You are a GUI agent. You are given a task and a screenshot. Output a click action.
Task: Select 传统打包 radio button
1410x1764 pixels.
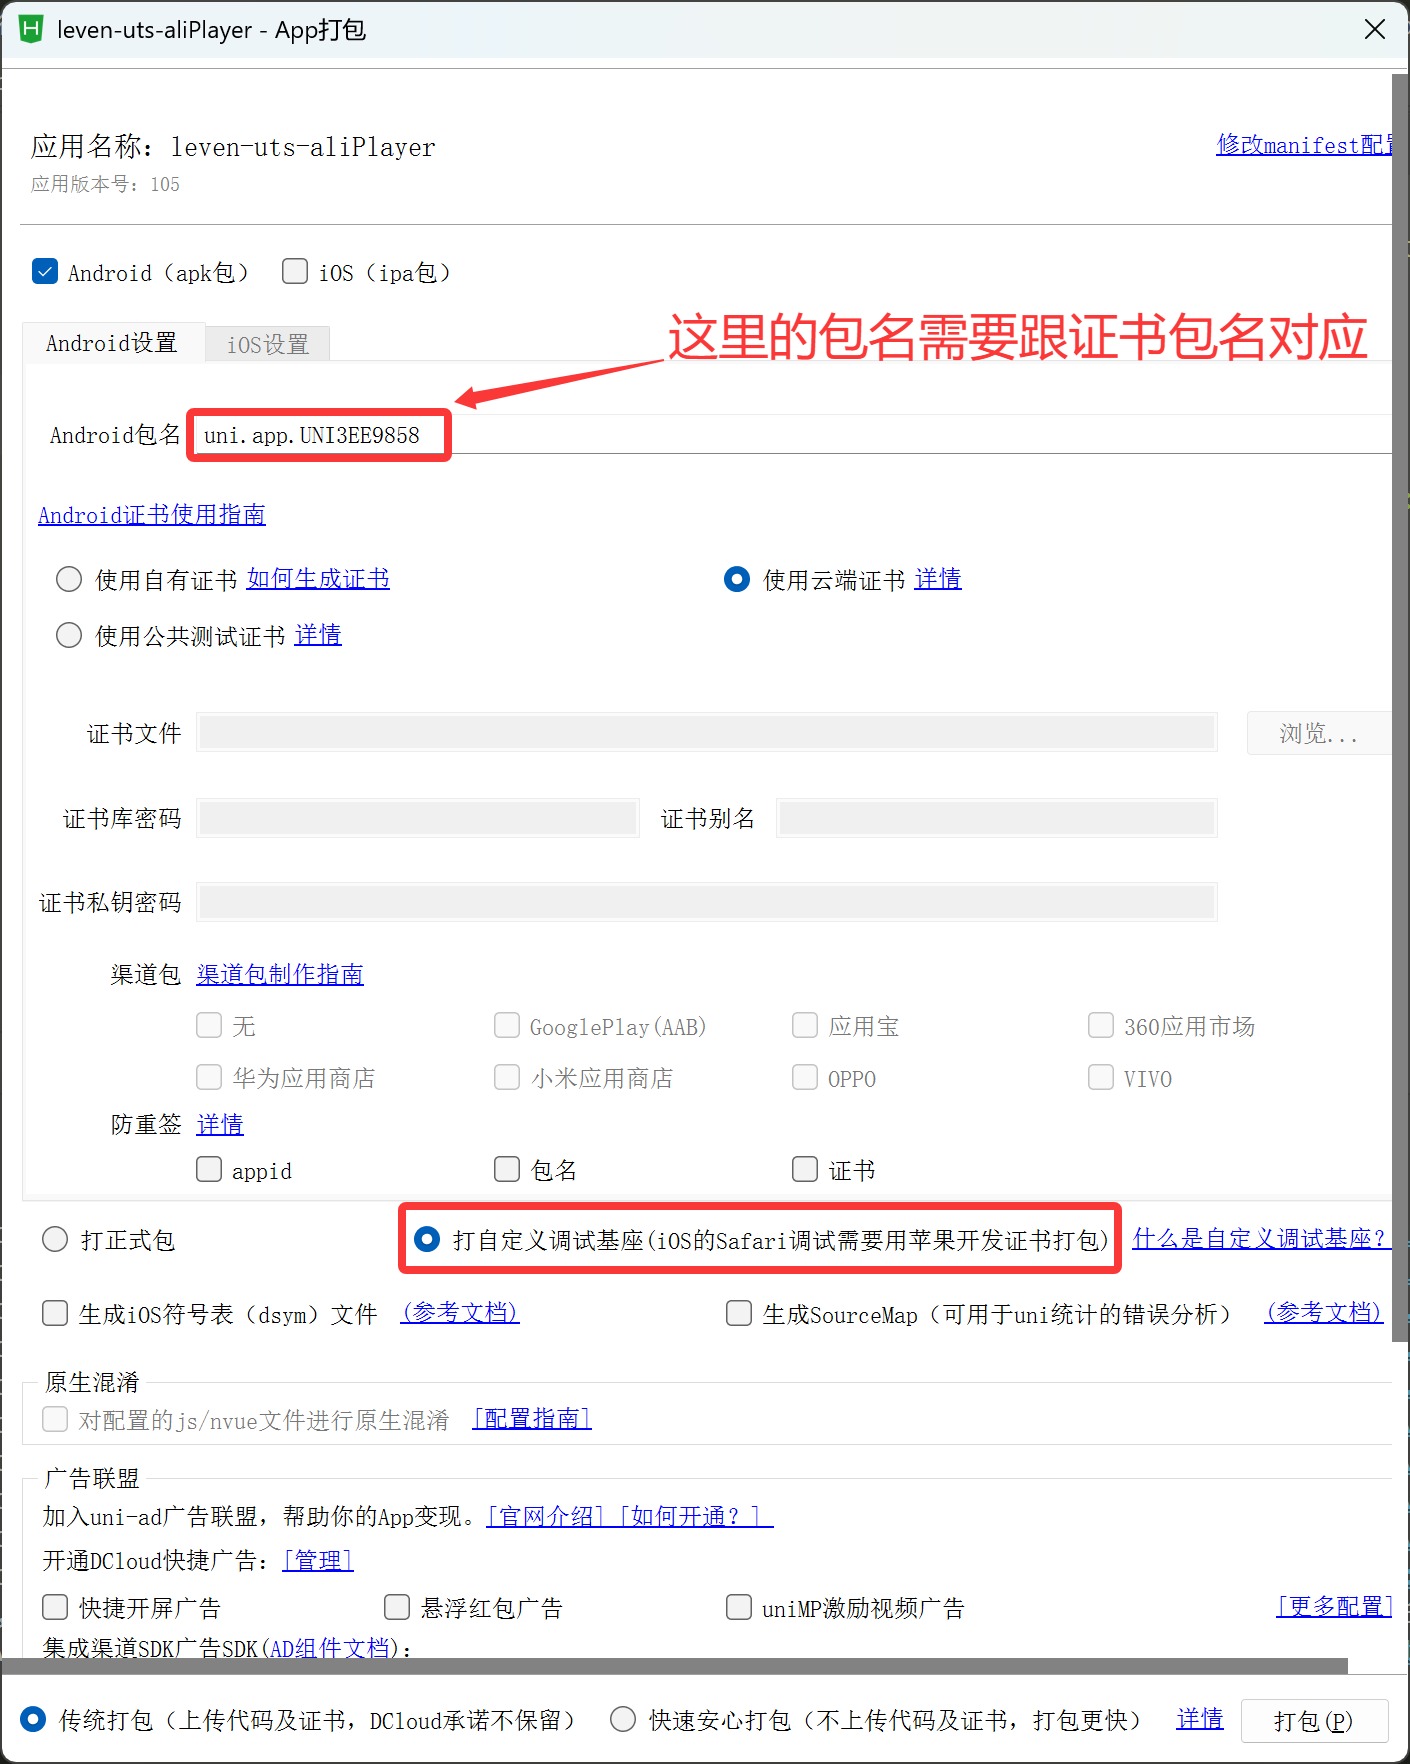[x=33, y=1719]
